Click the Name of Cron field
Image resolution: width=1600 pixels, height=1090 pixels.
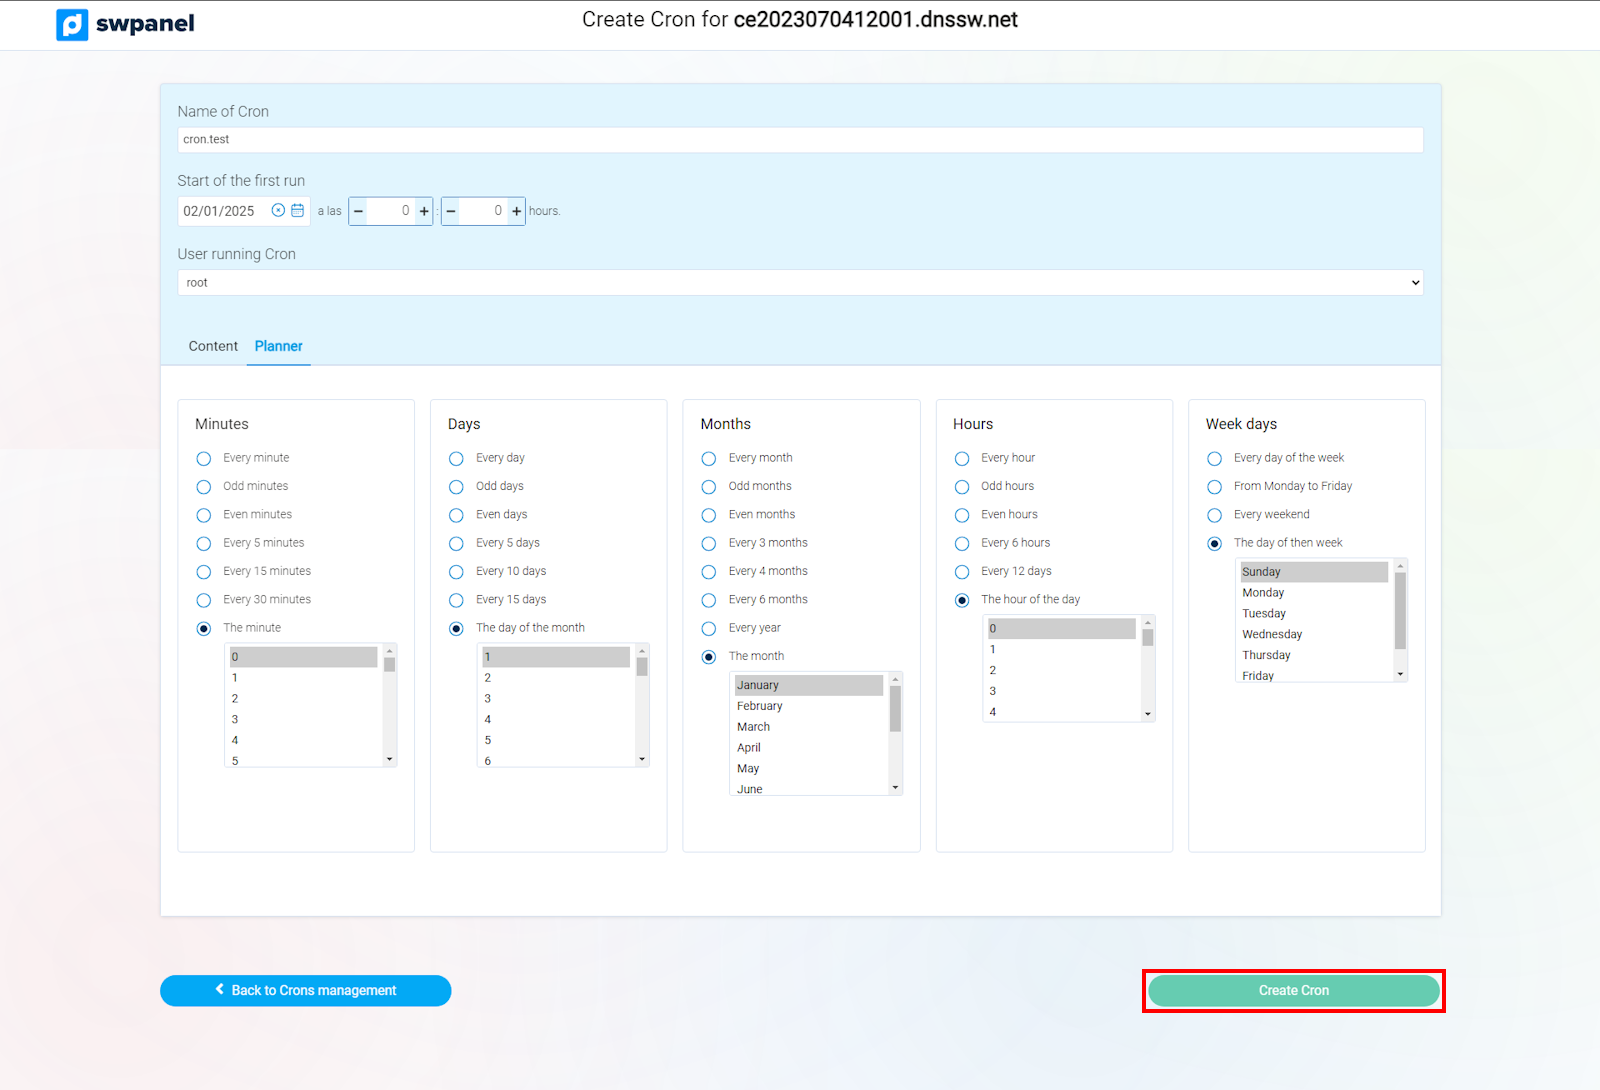coord(800,140)
